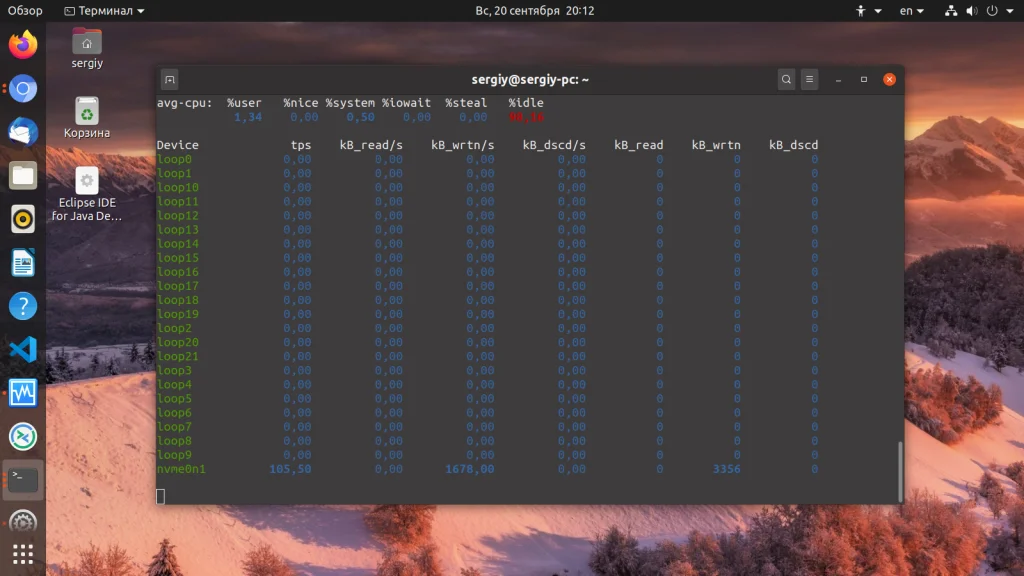Select the loop15 device name
Viewport: 1024px width, 576px height.
(178, 257)
